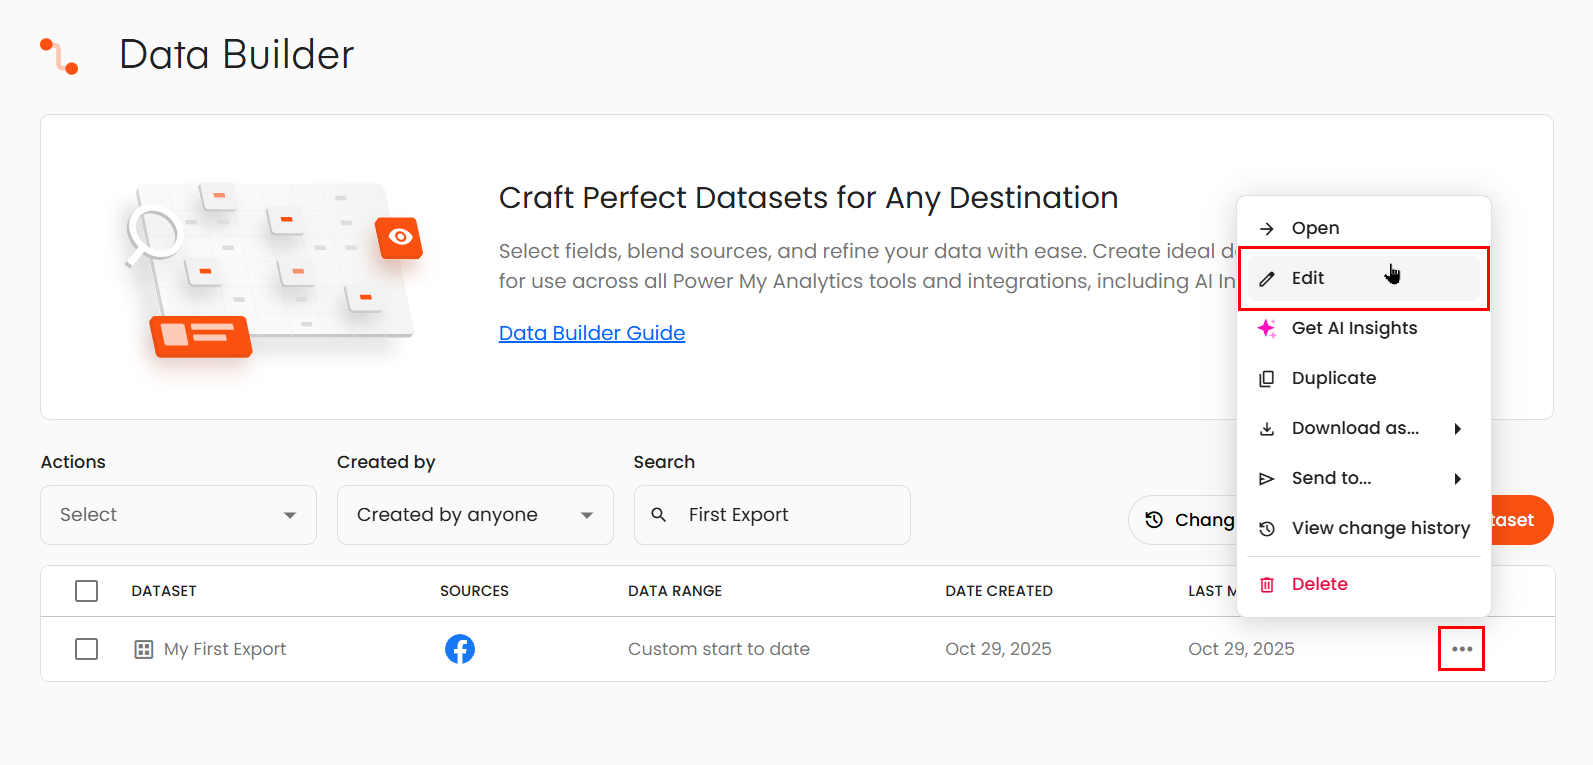
Task: Click the dataset grid icon beside My First Export
Action: [x=144, y=650]
